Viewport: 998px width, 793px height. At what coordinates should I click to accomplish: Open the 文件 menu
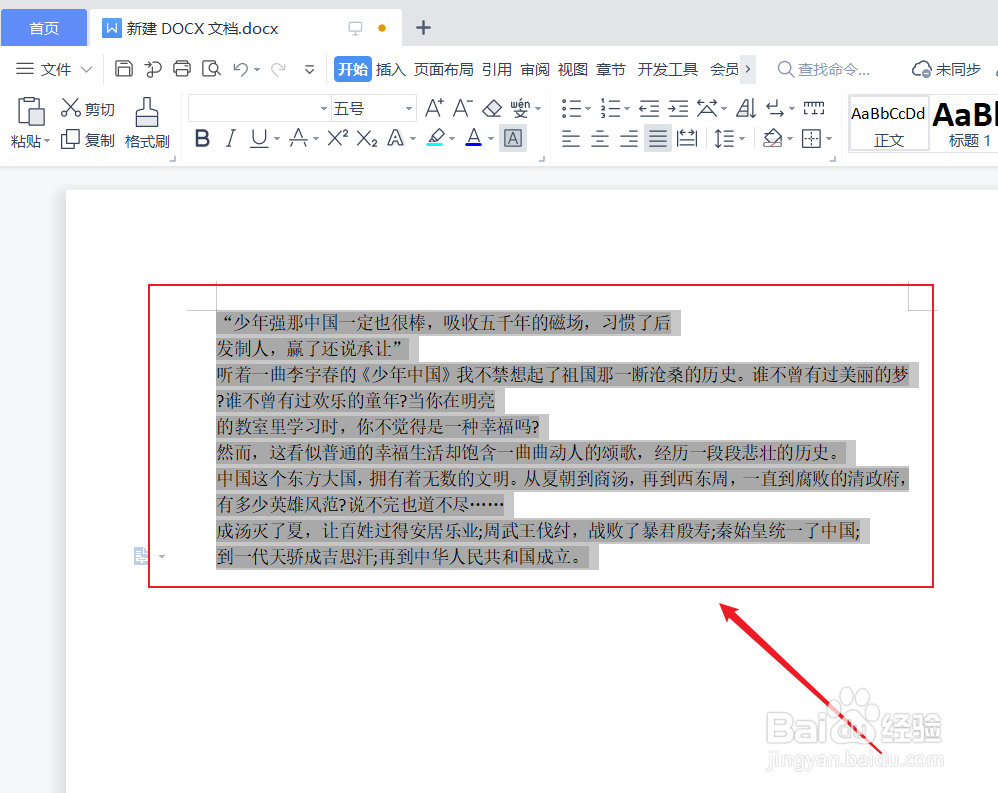point(51,69)
